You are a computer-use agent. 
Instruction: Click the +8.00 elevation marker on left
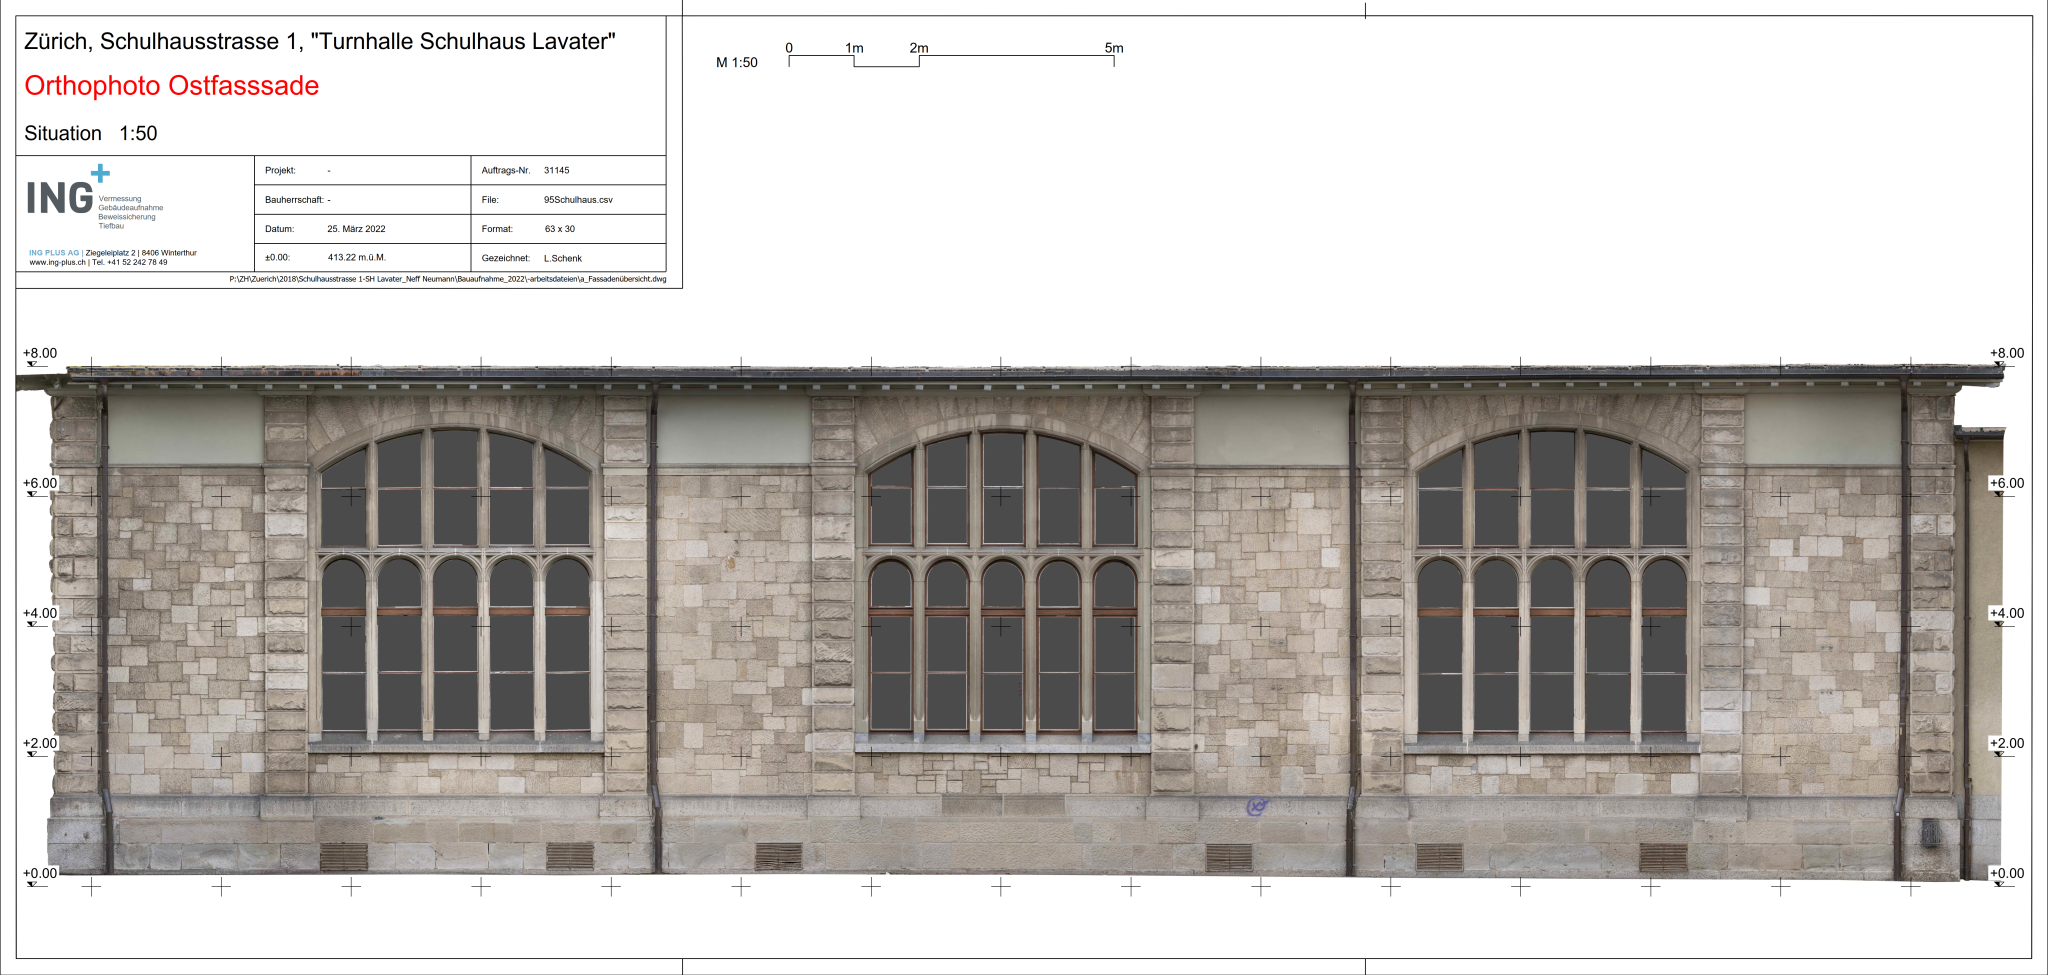pyautogui.click(x=40, y=354)
